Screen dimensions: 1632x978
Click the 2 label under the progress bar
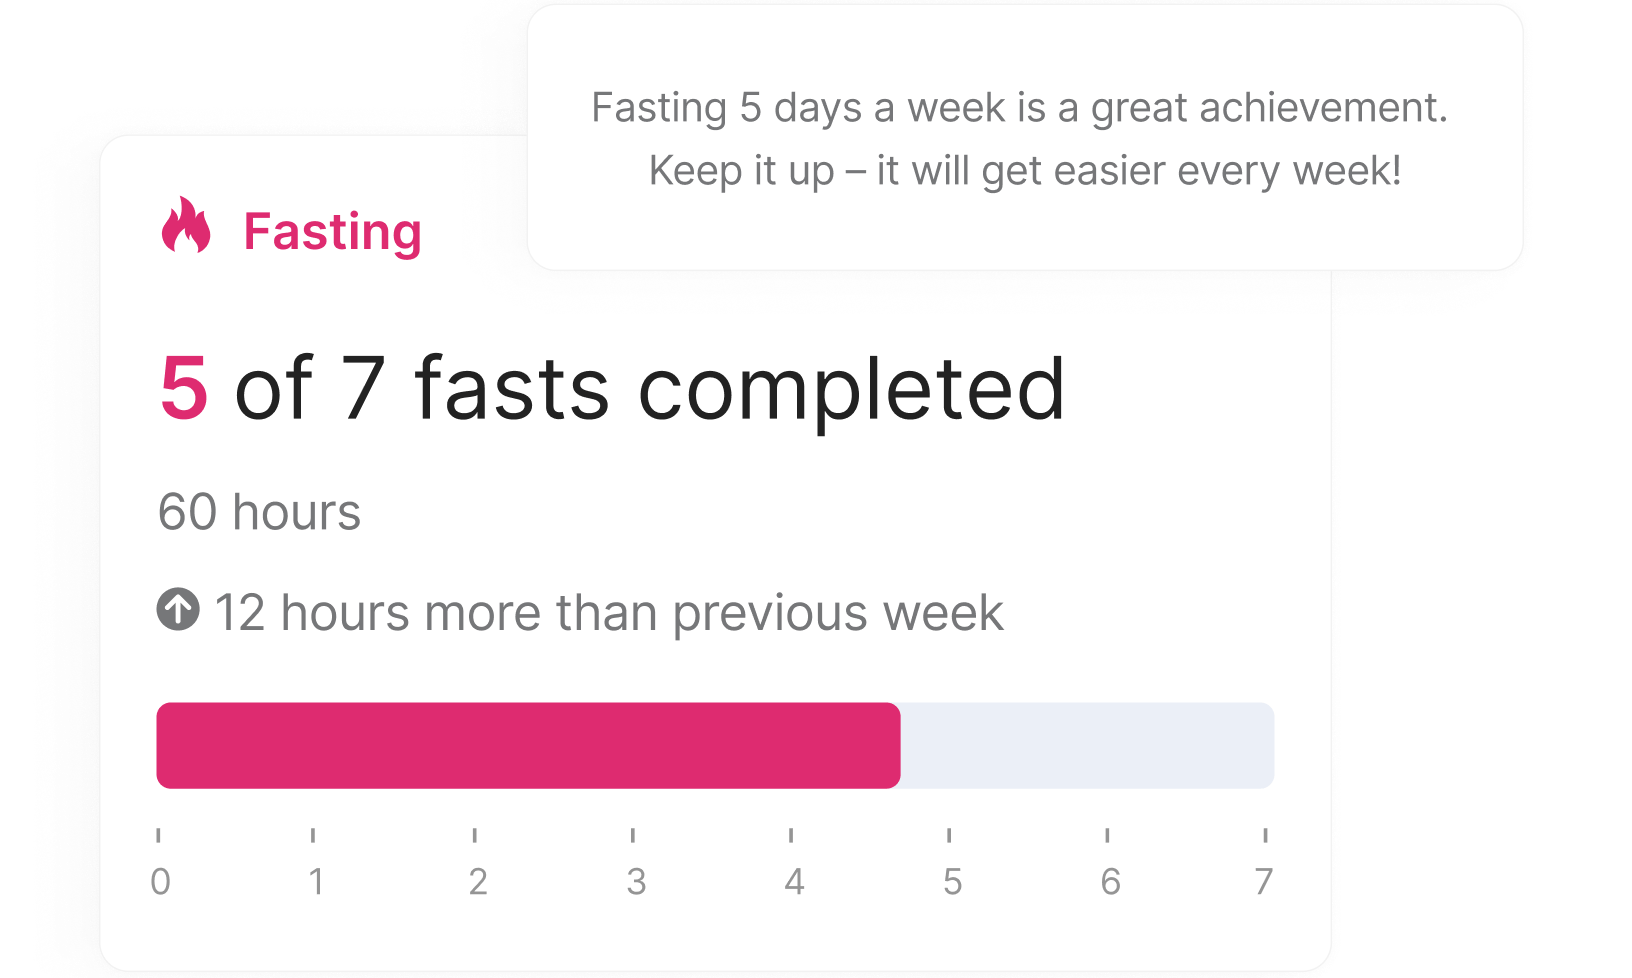[x=478, y=881]
